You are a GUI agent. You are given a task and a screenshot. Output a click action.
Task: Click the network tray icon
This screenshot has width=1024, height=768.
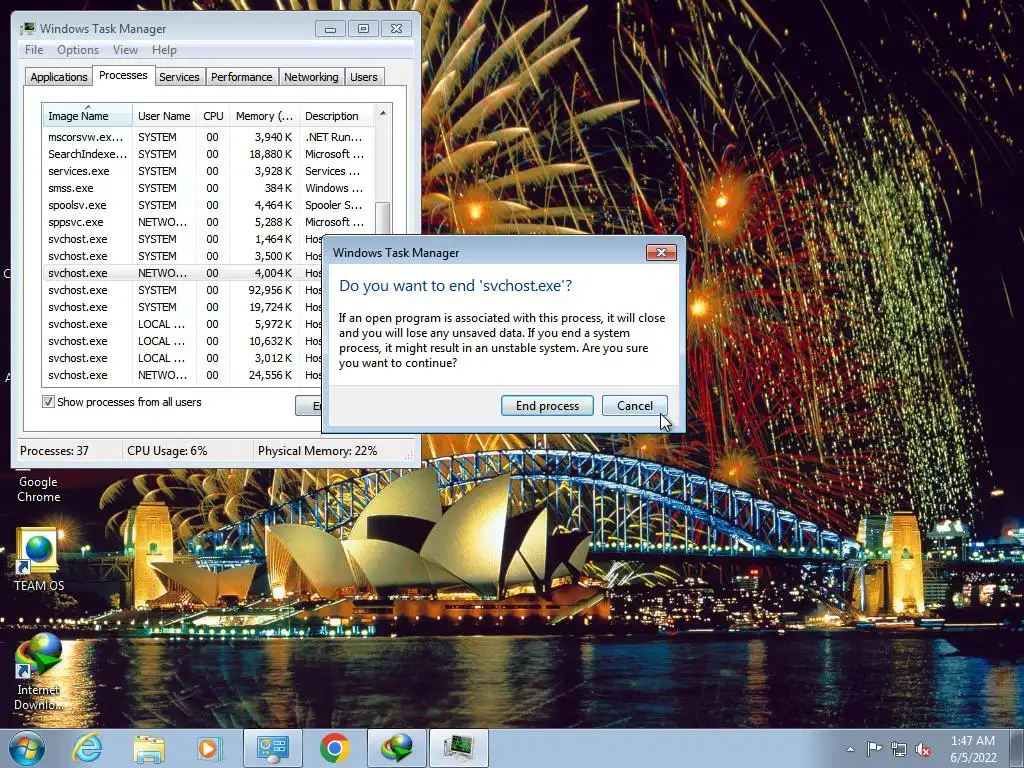899,750
